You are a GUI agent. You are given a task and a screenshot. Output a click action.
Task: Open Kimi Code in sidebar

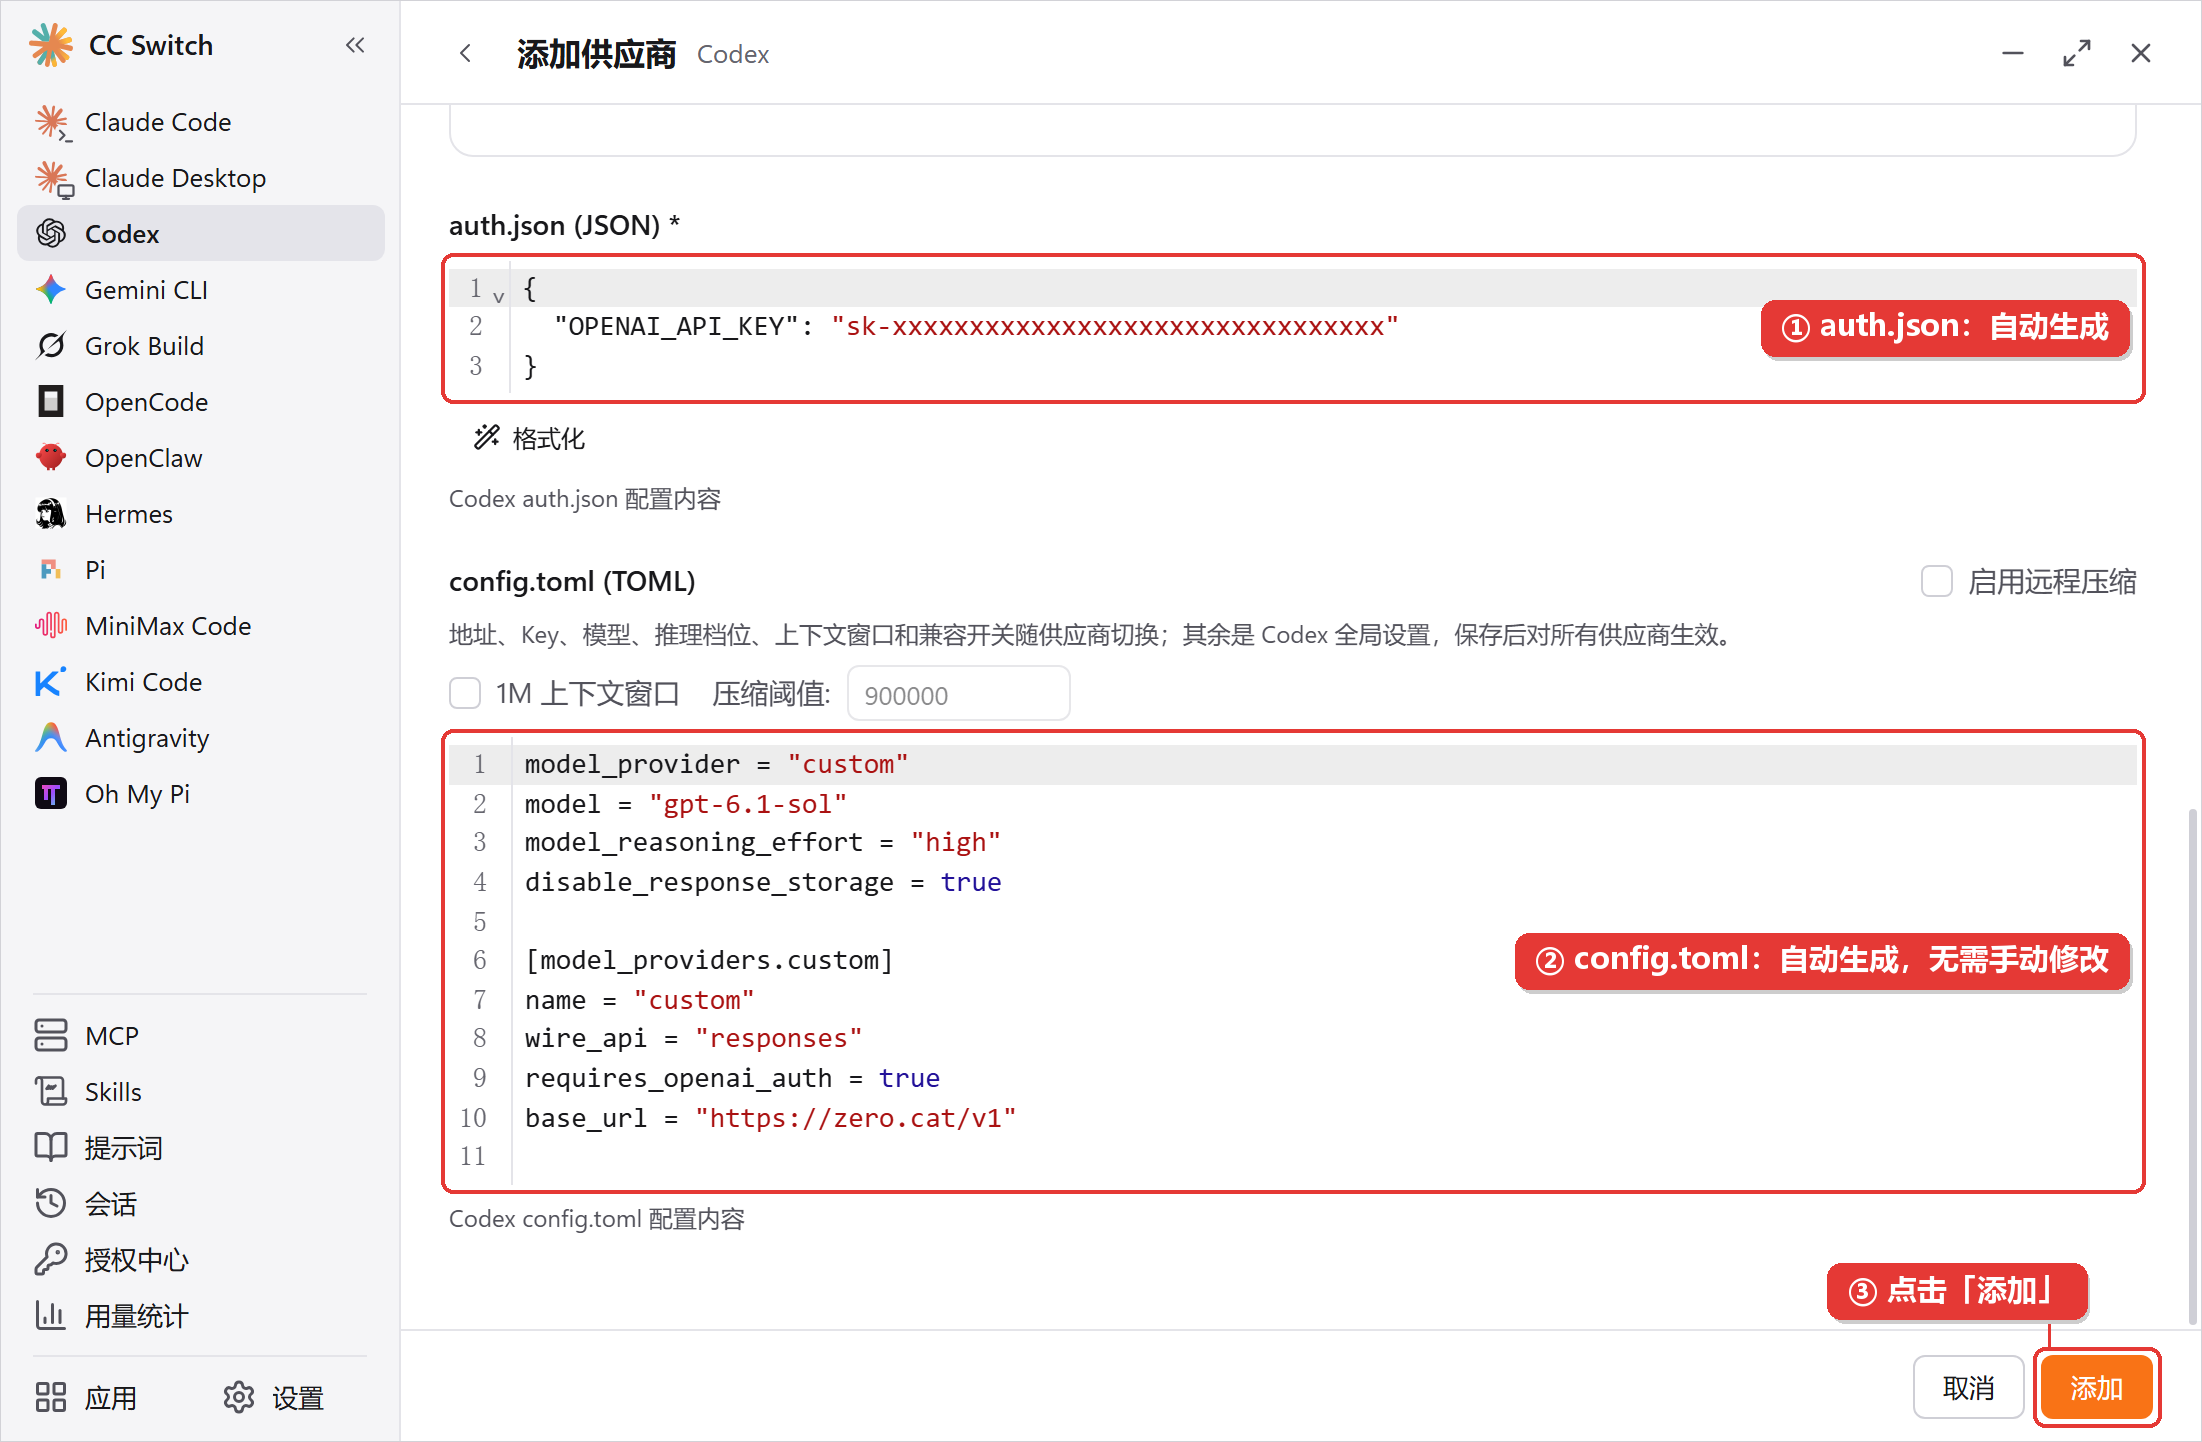tap(200, 682)
